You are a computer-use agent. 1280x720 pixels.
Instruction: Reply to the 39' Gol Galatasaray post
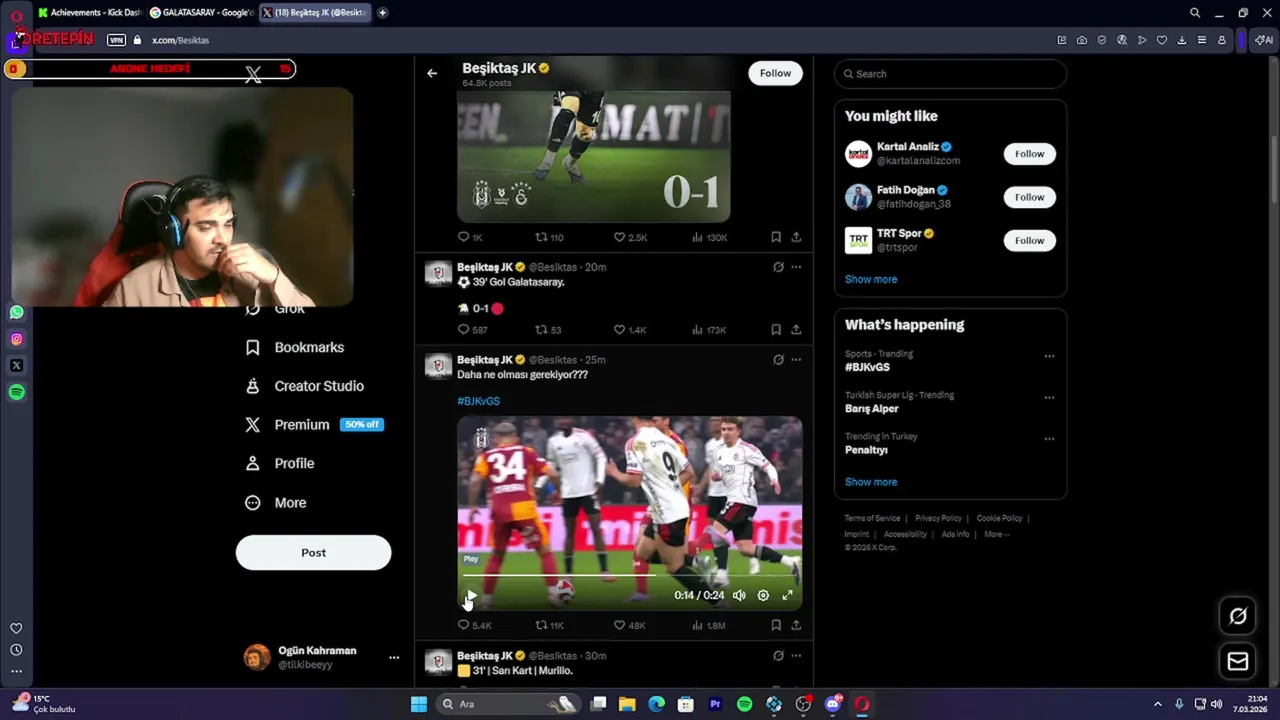tap(472, 330)
